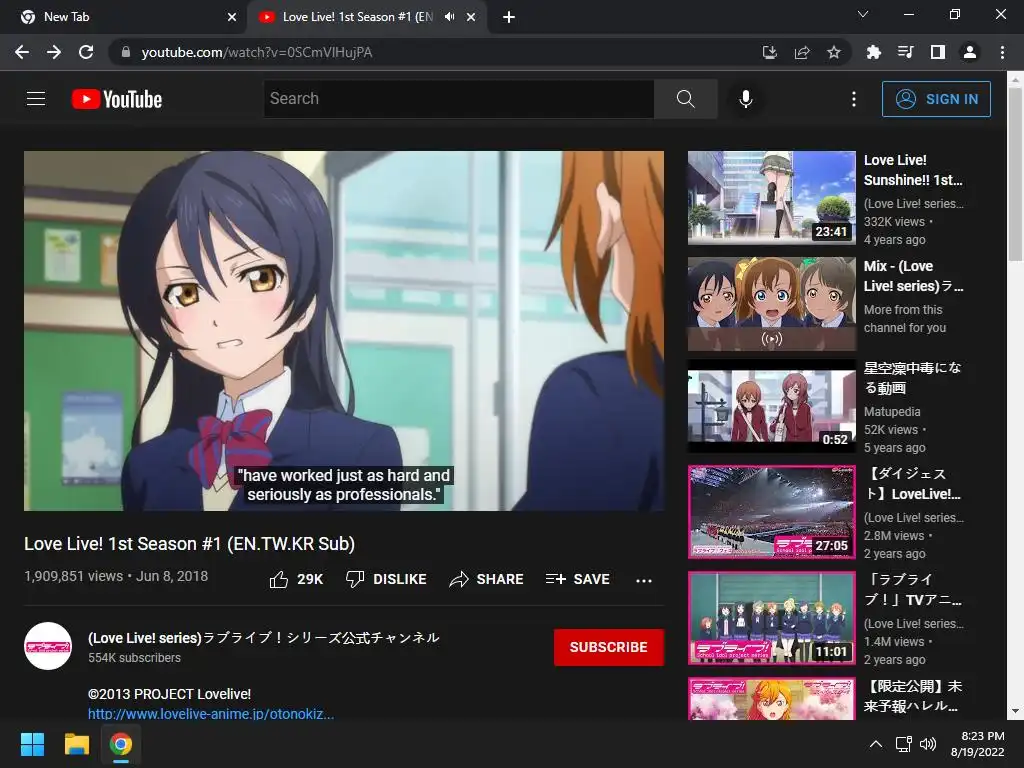Start voice search with microphone icon

coord(746,99)
